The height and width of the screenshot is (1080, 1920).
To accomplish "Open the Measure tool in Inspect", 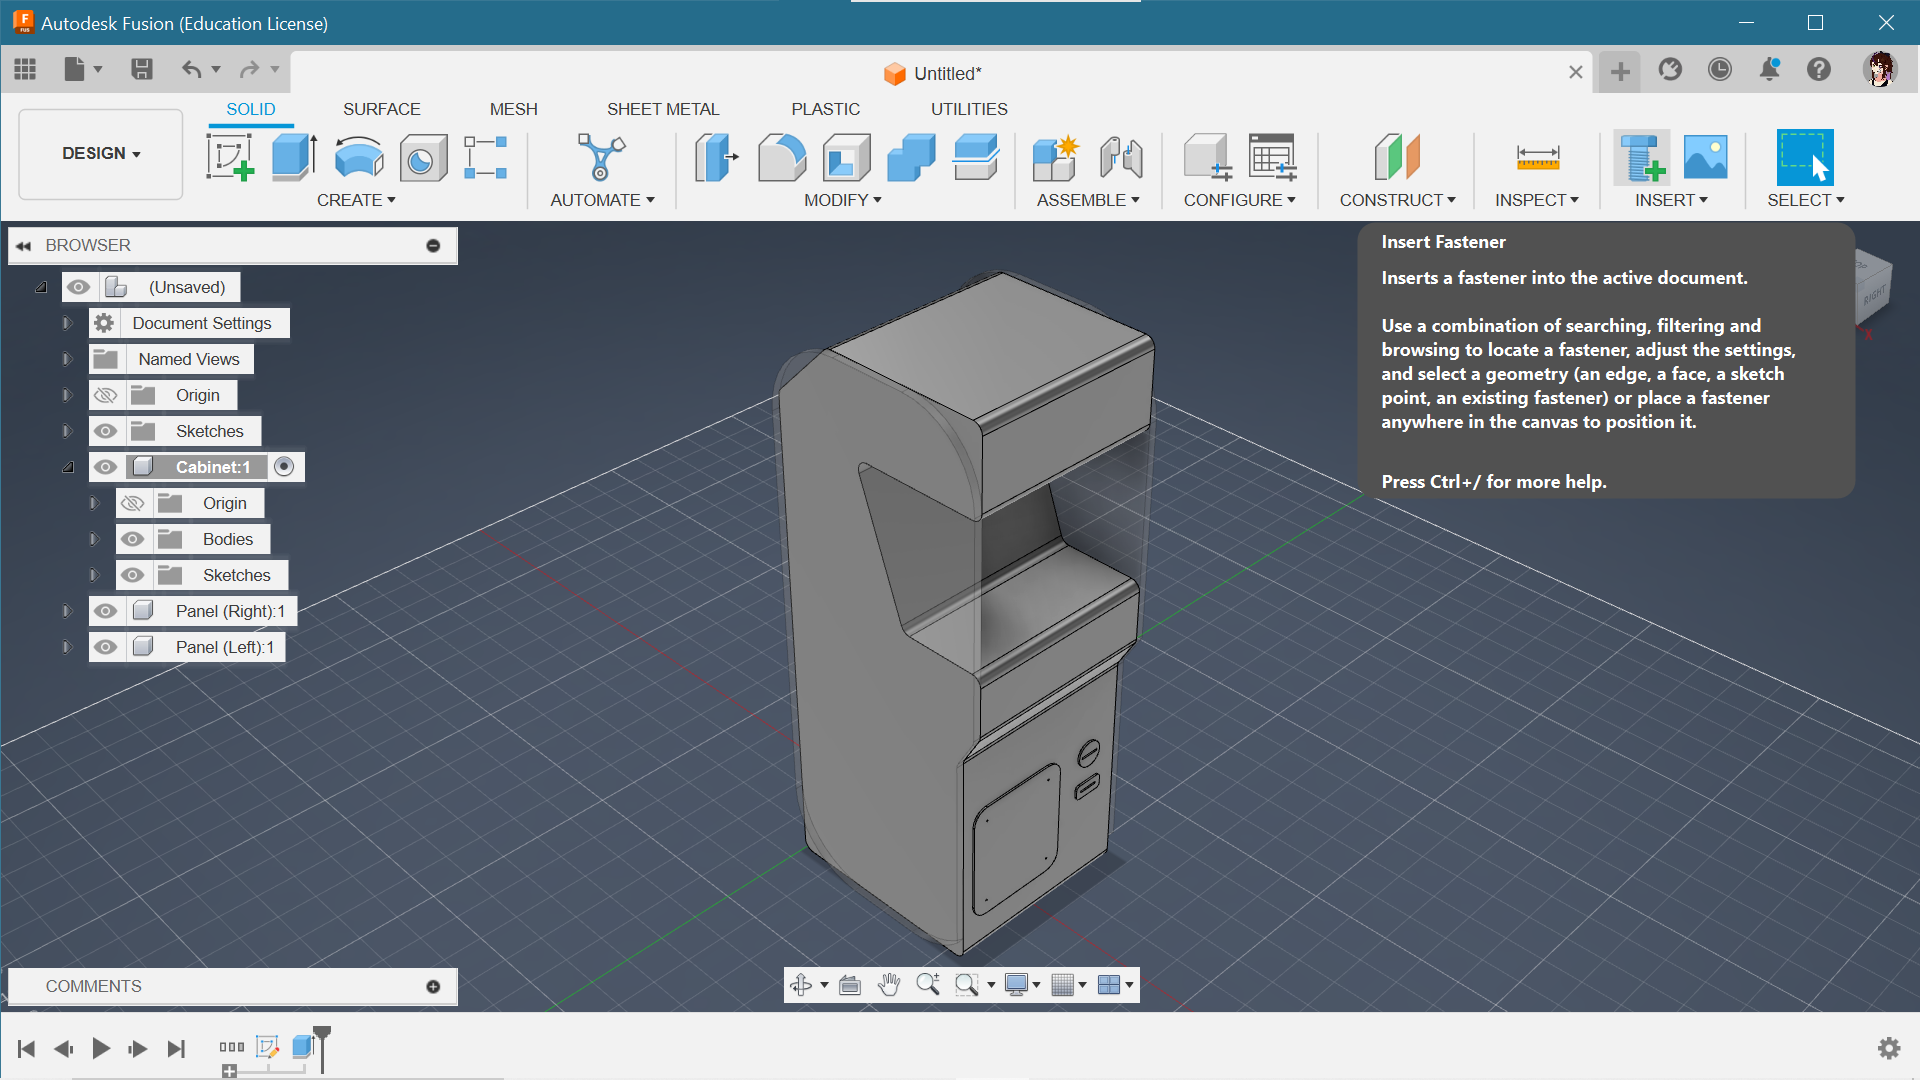I will coord(1534,157).
